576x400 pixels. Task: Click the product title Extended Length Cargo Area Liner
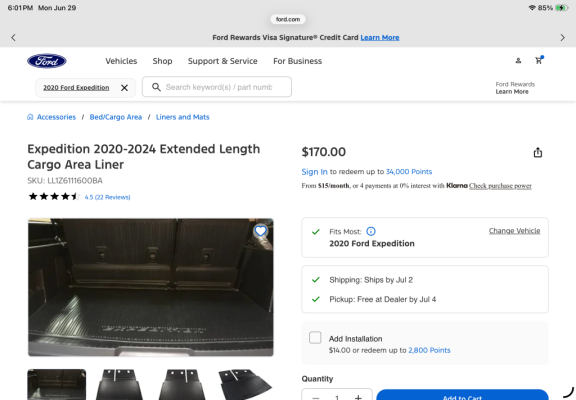(144, 157)
